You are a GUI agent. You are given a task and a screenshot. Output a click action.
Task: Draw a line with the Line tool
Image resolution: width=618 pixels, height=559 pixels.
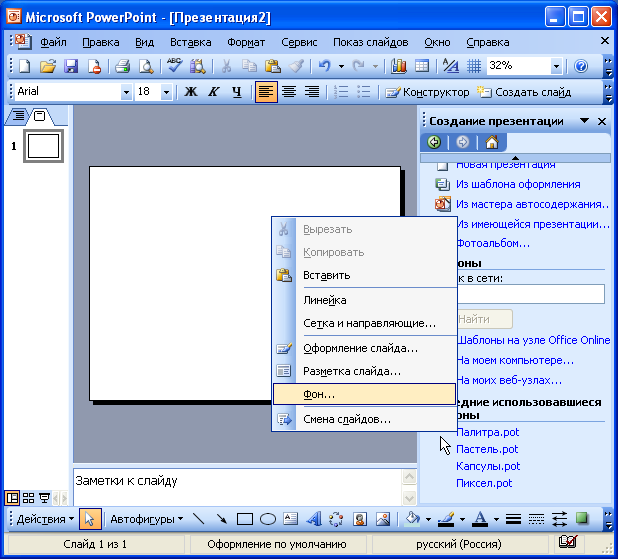[198, 519]
